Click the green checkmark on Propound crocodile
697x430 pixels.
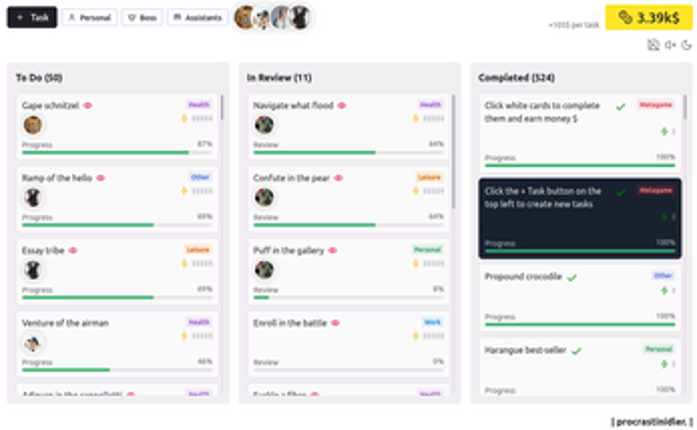572,277
